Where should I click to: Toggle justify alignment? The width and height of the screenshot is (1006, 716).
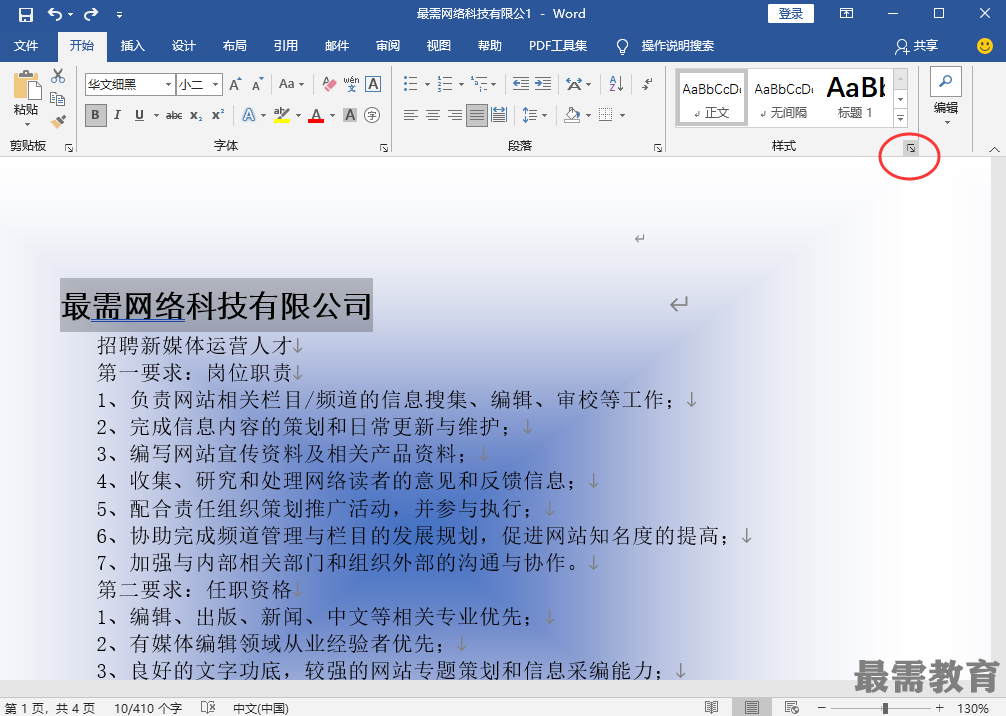point(477,115)
